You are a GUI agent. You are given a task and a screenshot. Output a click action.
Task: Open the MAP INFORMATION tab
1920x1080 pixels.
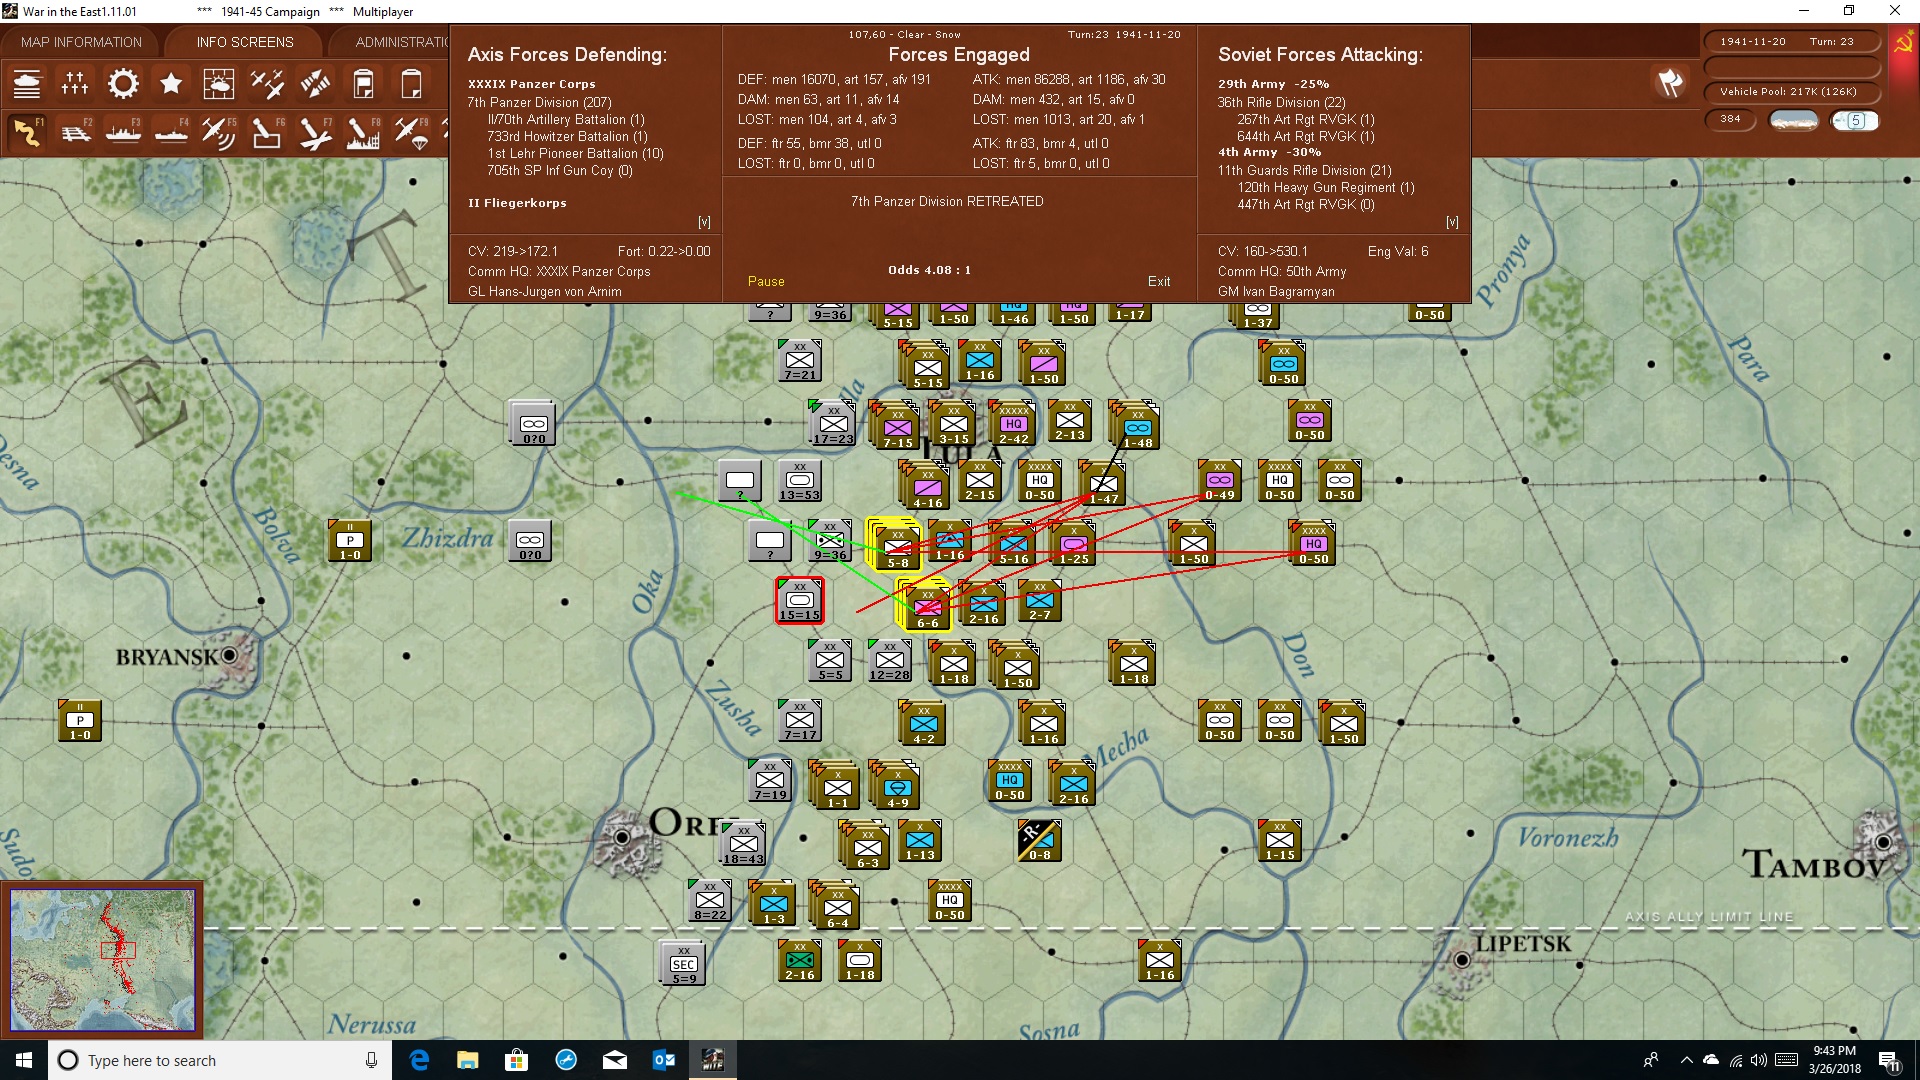click(81, 42)
